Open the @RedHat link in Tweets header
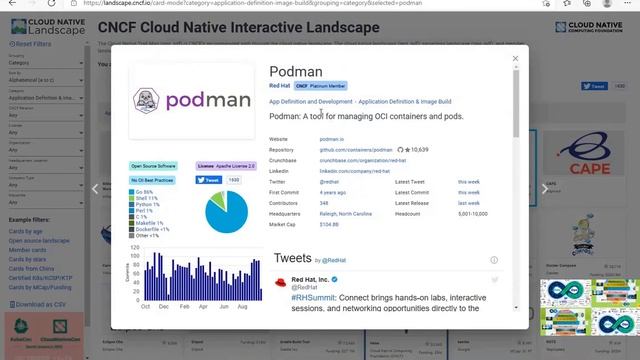The height and width of the screenshot is (360, 640). (334, 260)
